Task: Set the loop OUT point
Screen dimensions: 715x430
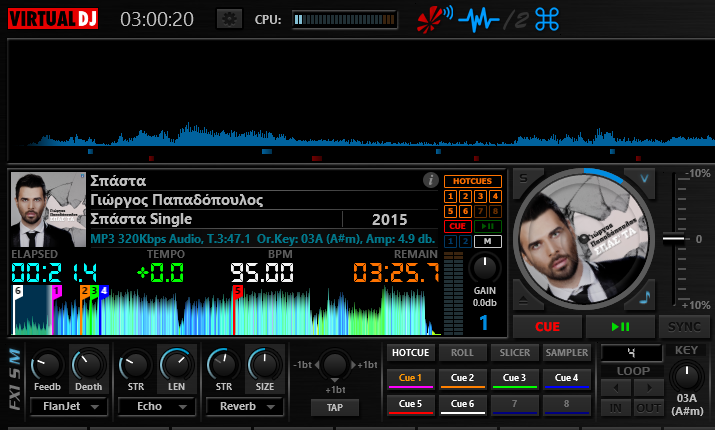Action: point(649,408)
